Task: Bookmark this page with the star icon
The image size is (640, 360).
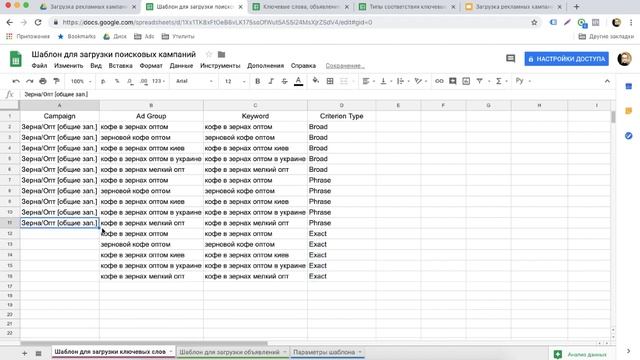Action: point(534,22)
